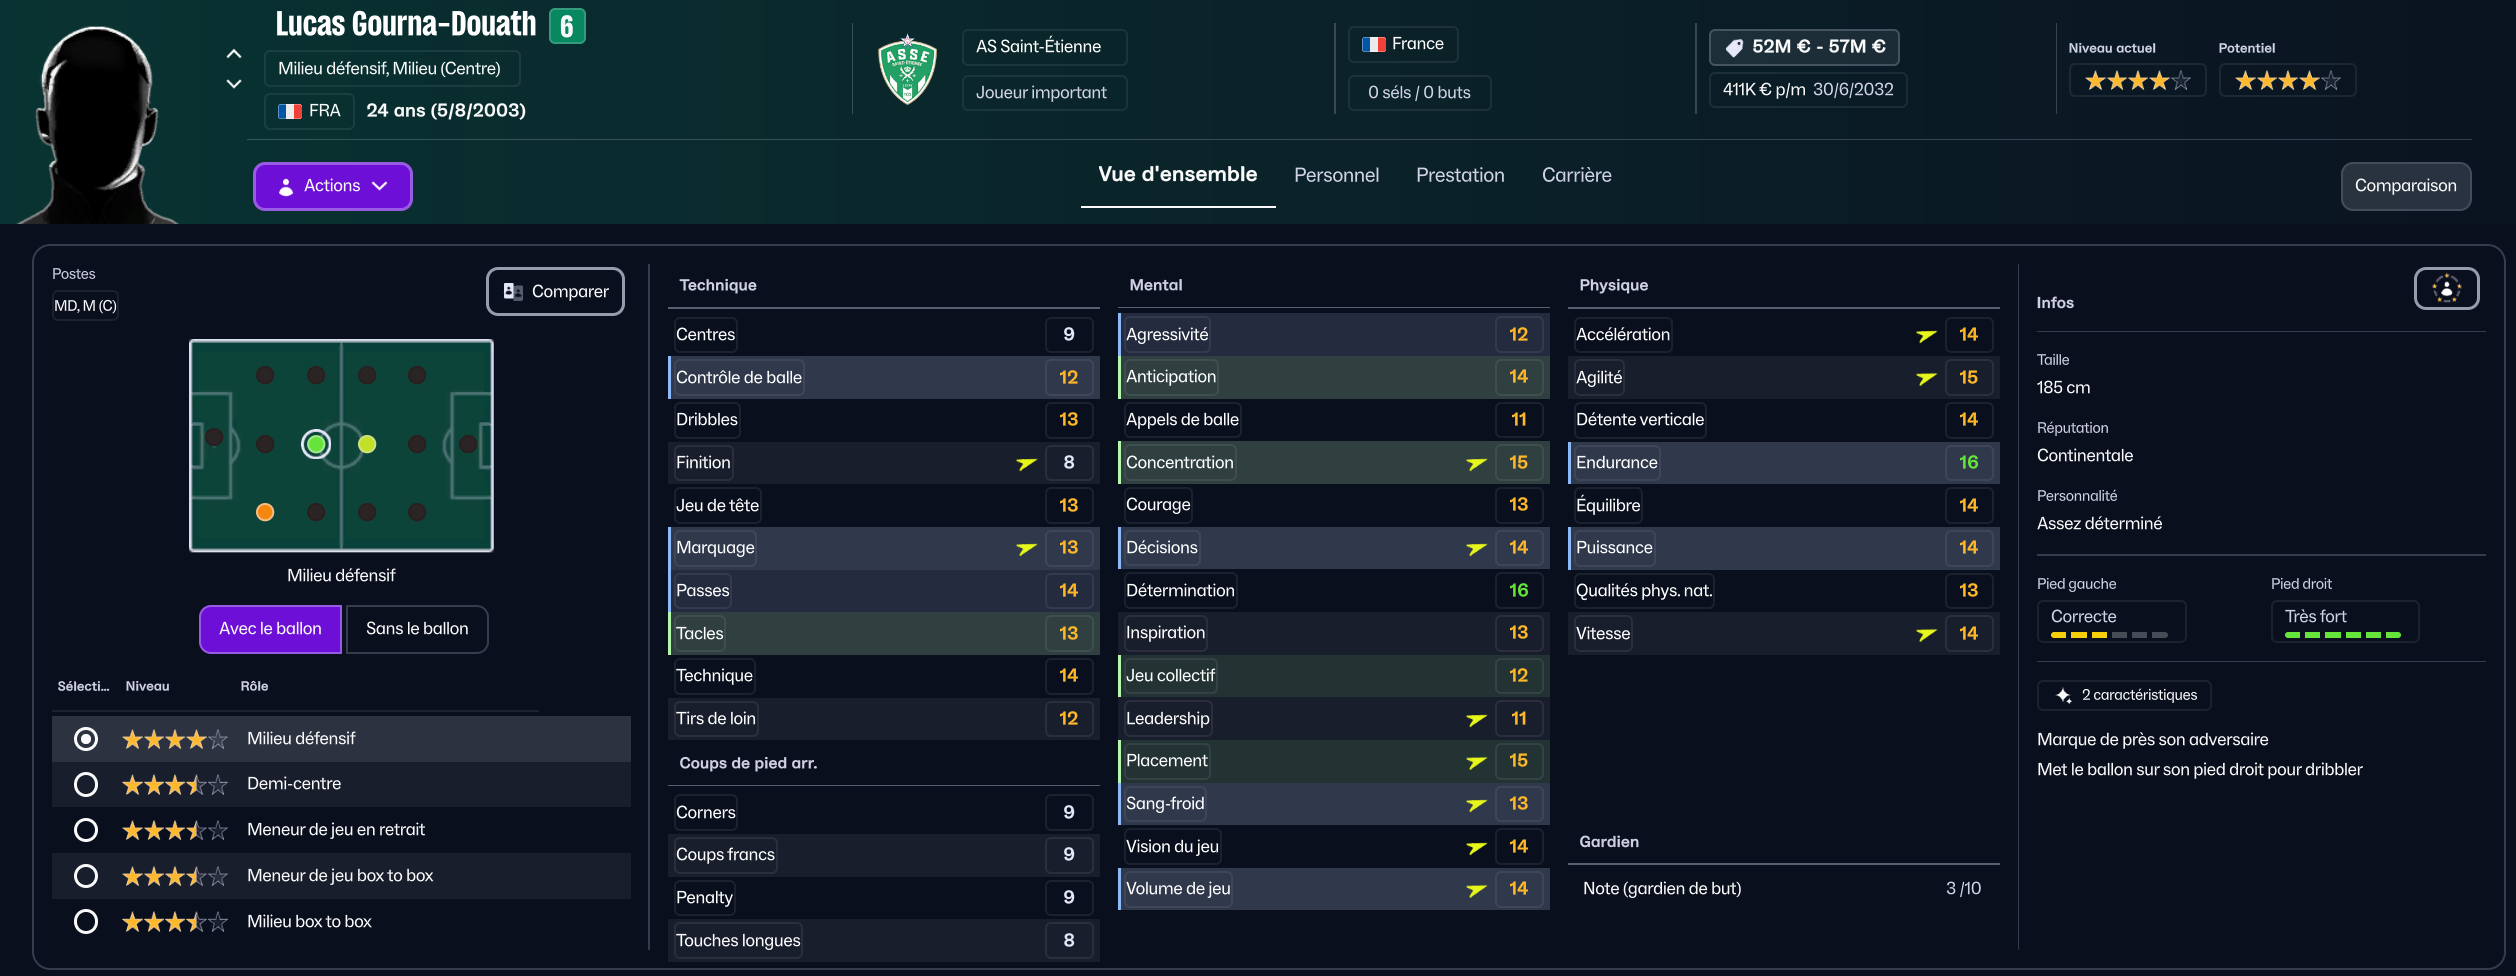Screen dimensions: 2516x976
Task: Select the orange position dot on pitch
Action: [x=265, y=512]
